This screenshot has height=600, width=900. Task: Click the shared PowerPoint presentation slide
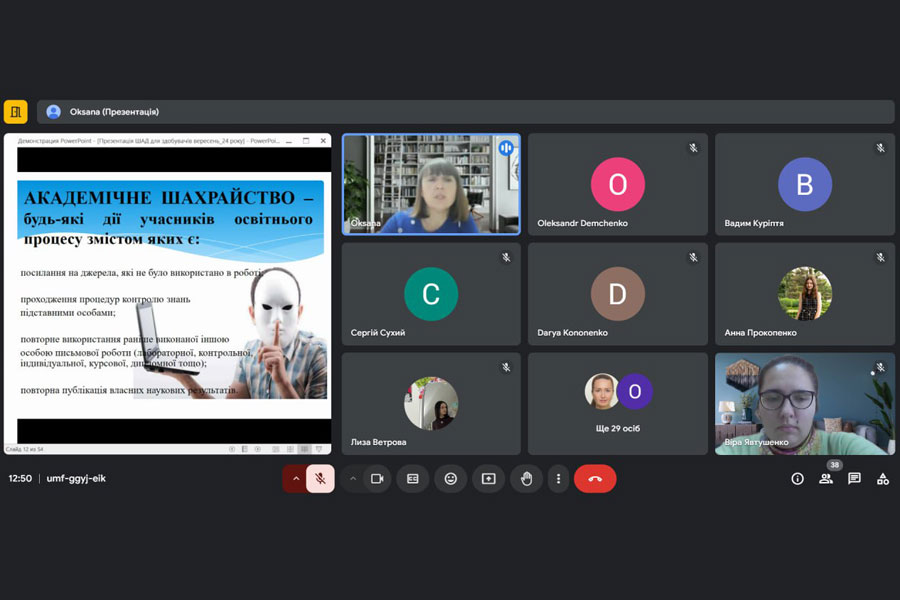pyautogui.click(x=168, y=294)
